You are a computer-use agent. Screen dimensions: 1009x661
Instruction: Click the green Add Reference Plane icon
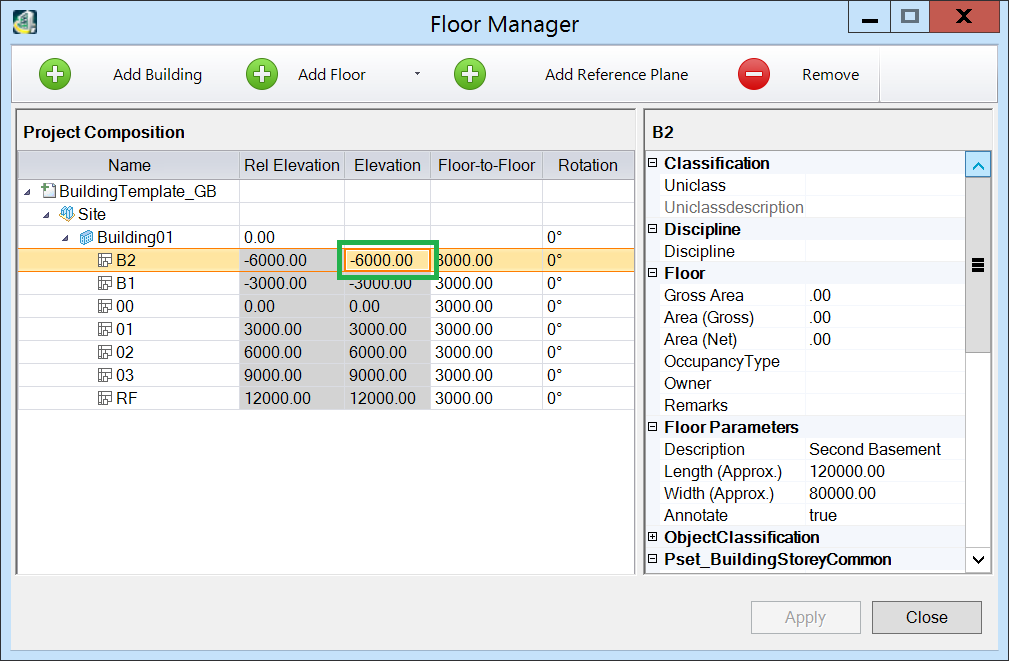point(470,74)
